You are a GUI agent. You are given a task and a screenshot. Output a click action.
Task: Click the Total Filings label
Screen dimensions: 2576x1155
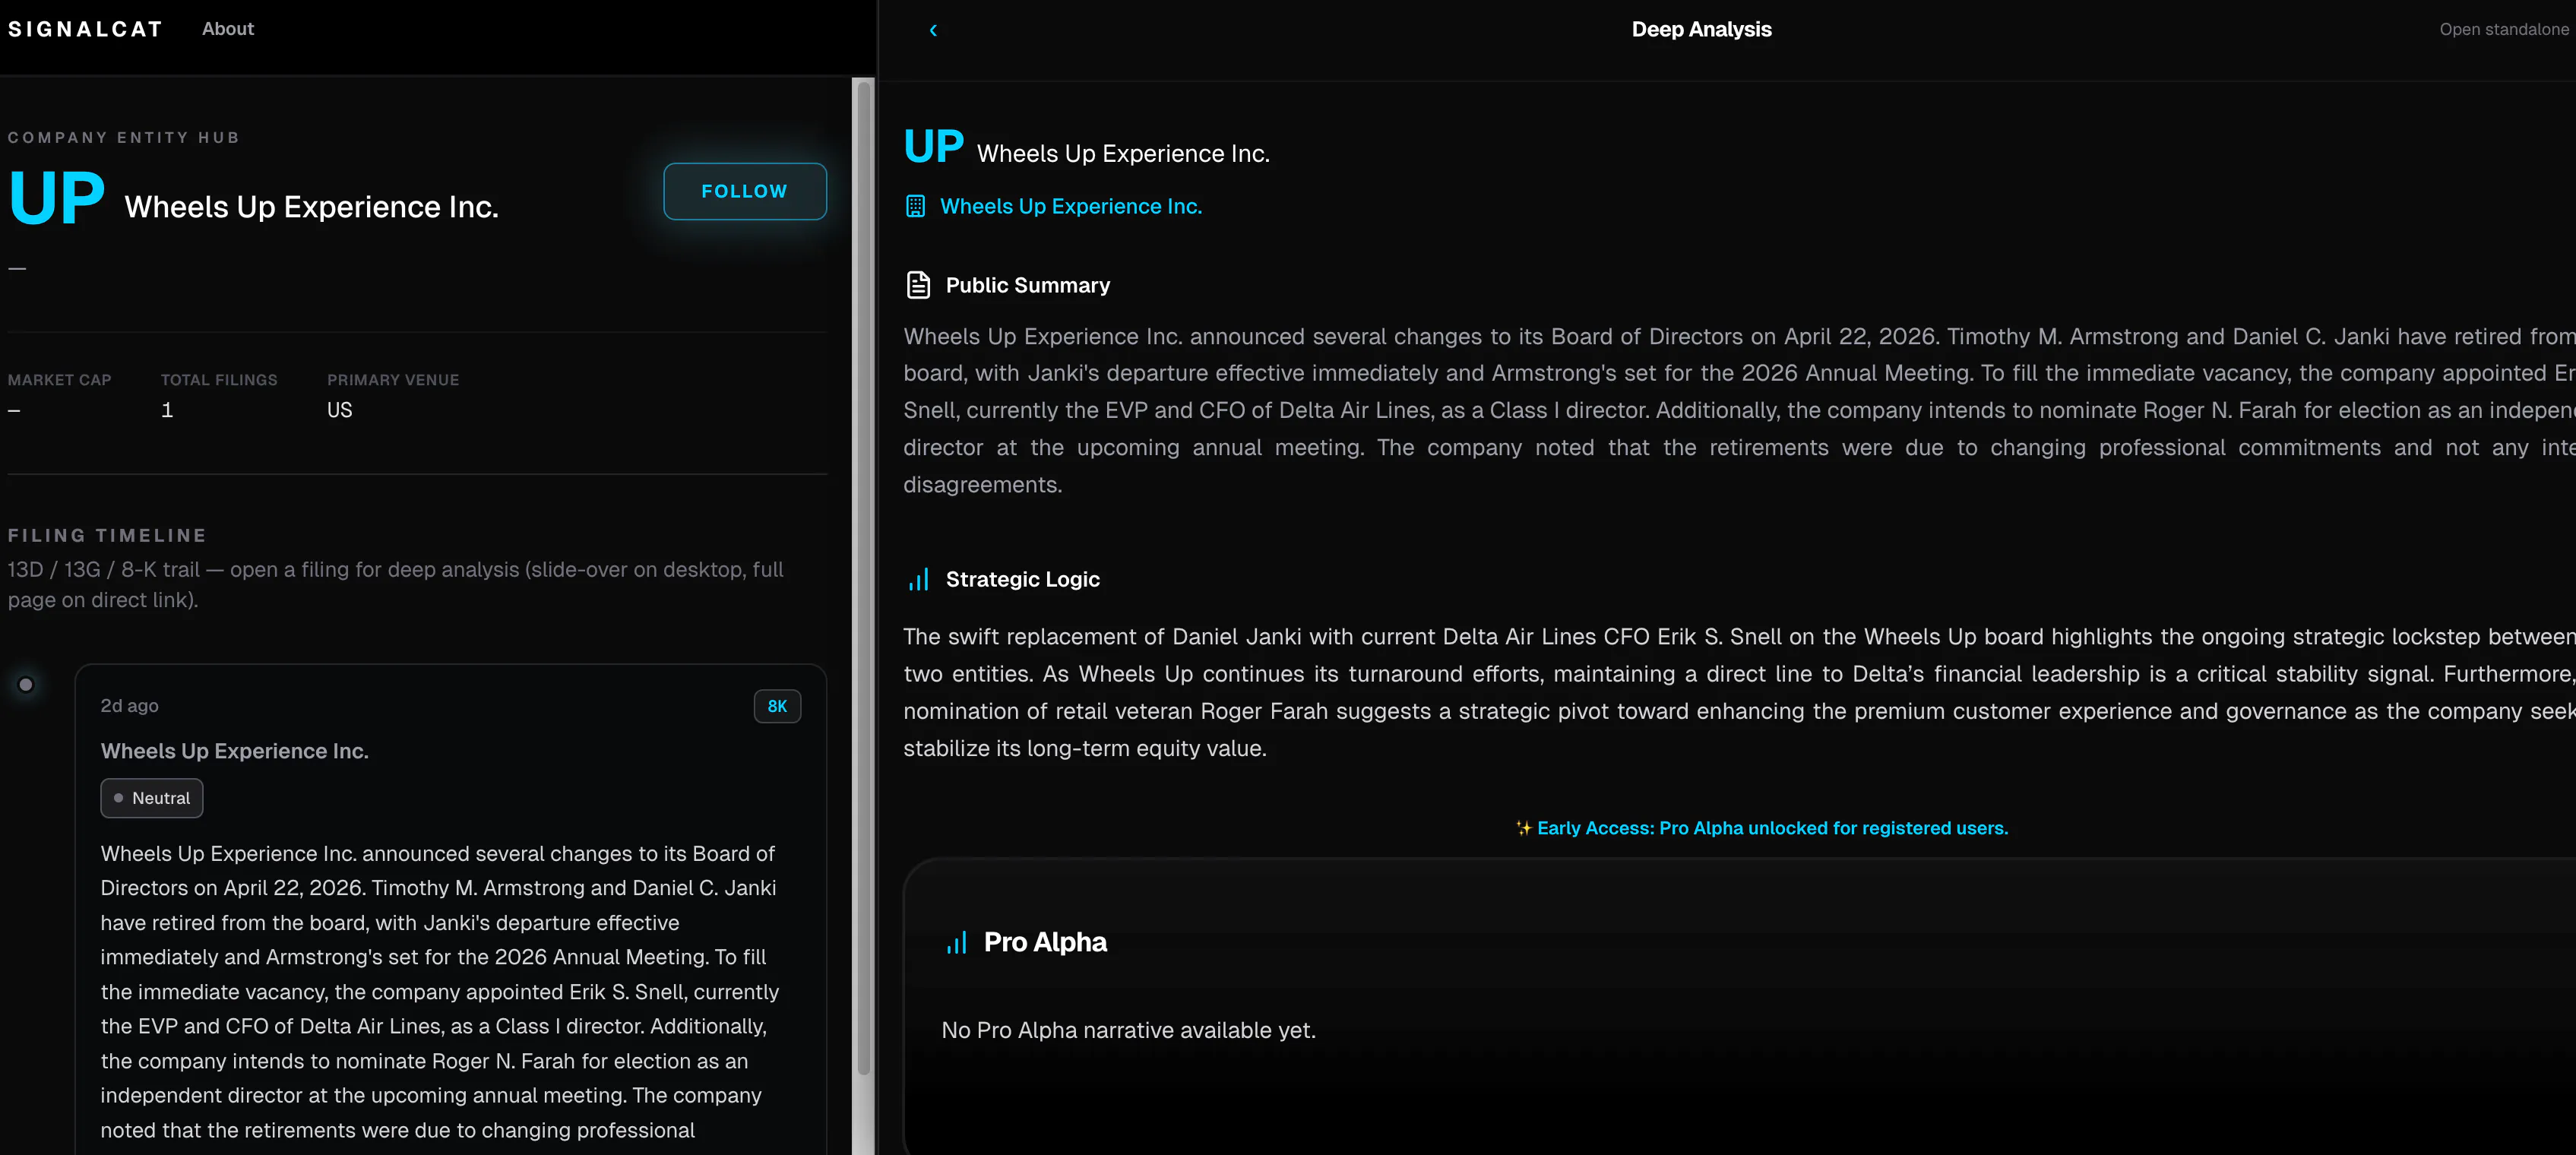pyautogui.click(x=220, y=380)
